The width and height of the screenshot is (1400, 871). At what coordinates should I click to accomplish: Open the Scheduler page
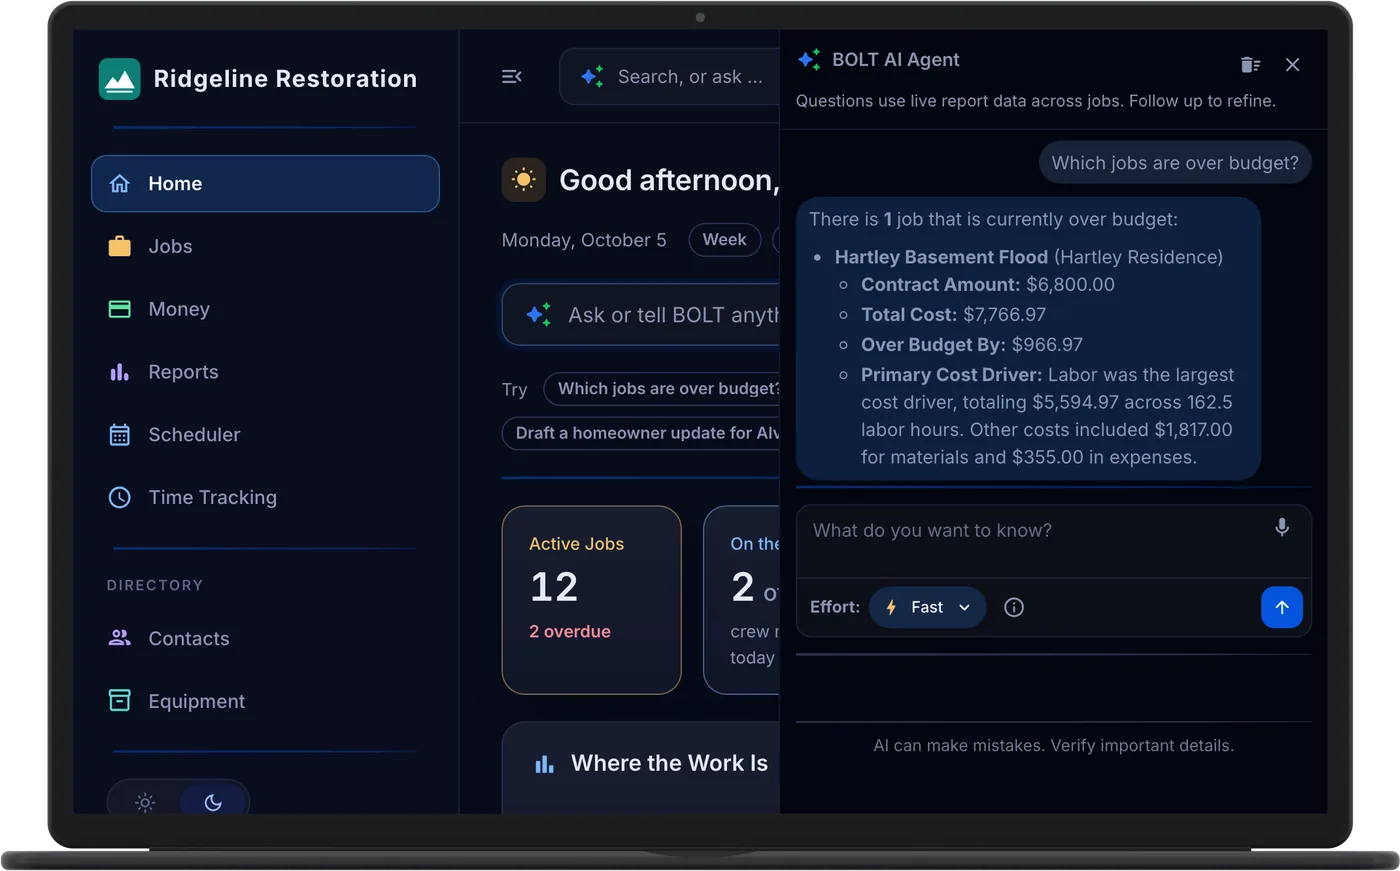coord(265,435)
